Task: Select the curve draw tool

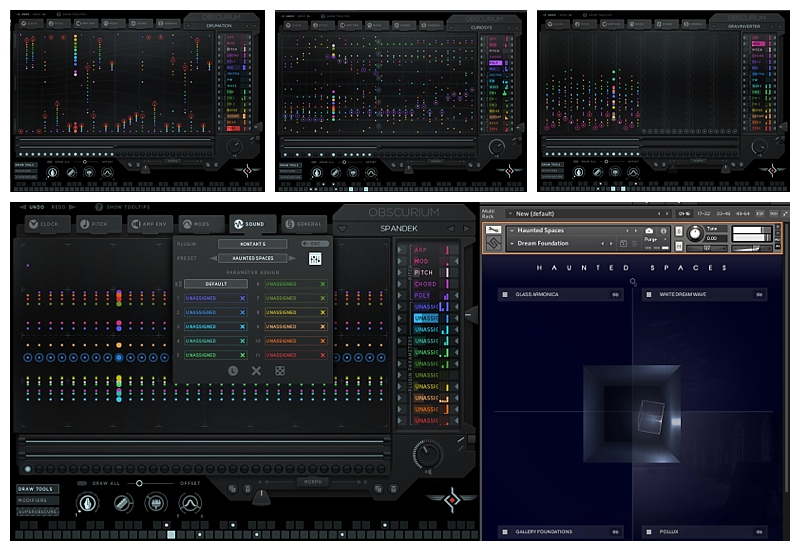Action: (190, 504)
